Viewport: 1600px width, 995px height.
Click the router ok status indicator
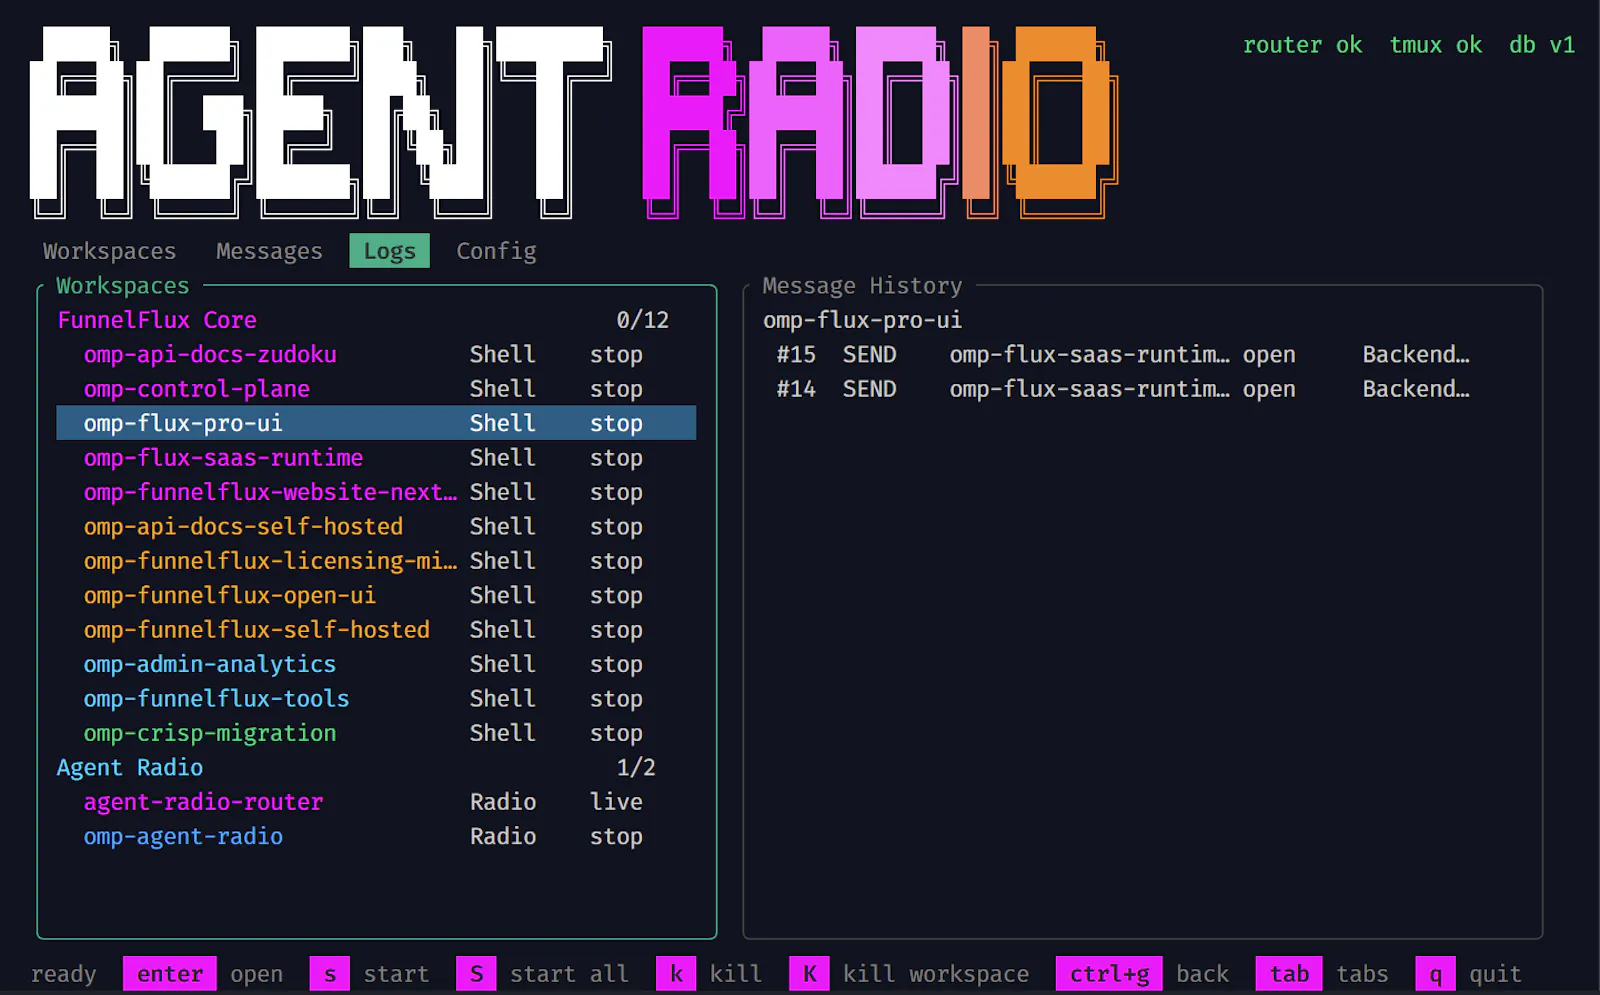(1302, 45)
